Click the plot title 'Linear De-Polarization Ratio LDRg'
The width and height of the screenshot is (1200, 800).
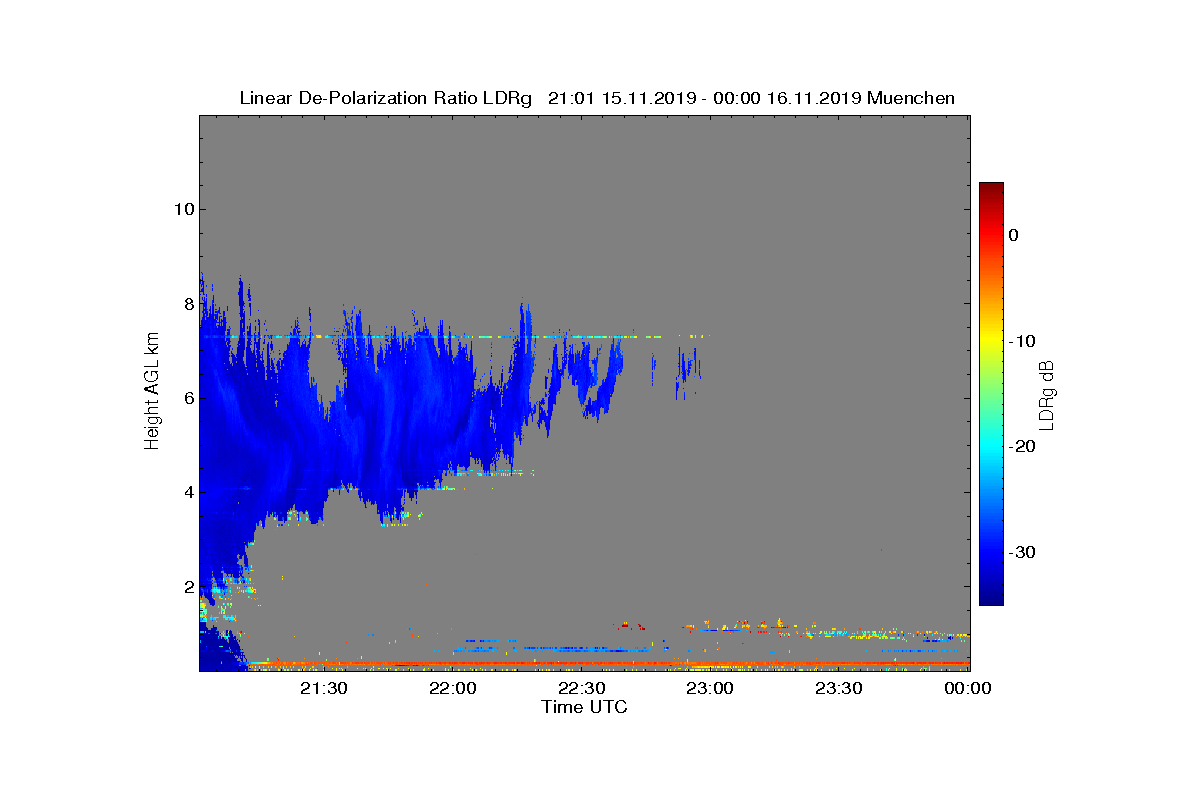pyautogui.click(x=386, y=98)
